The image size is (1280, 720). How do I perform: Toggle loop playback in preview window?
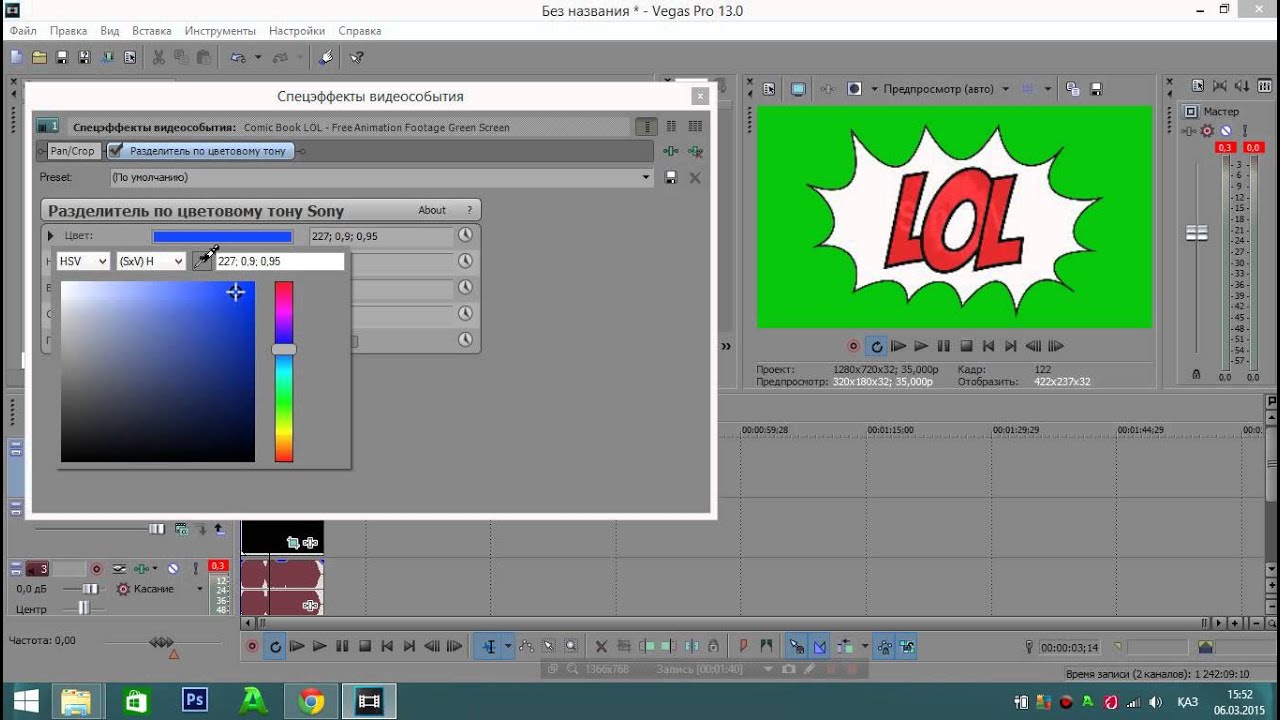coord(877,346)
